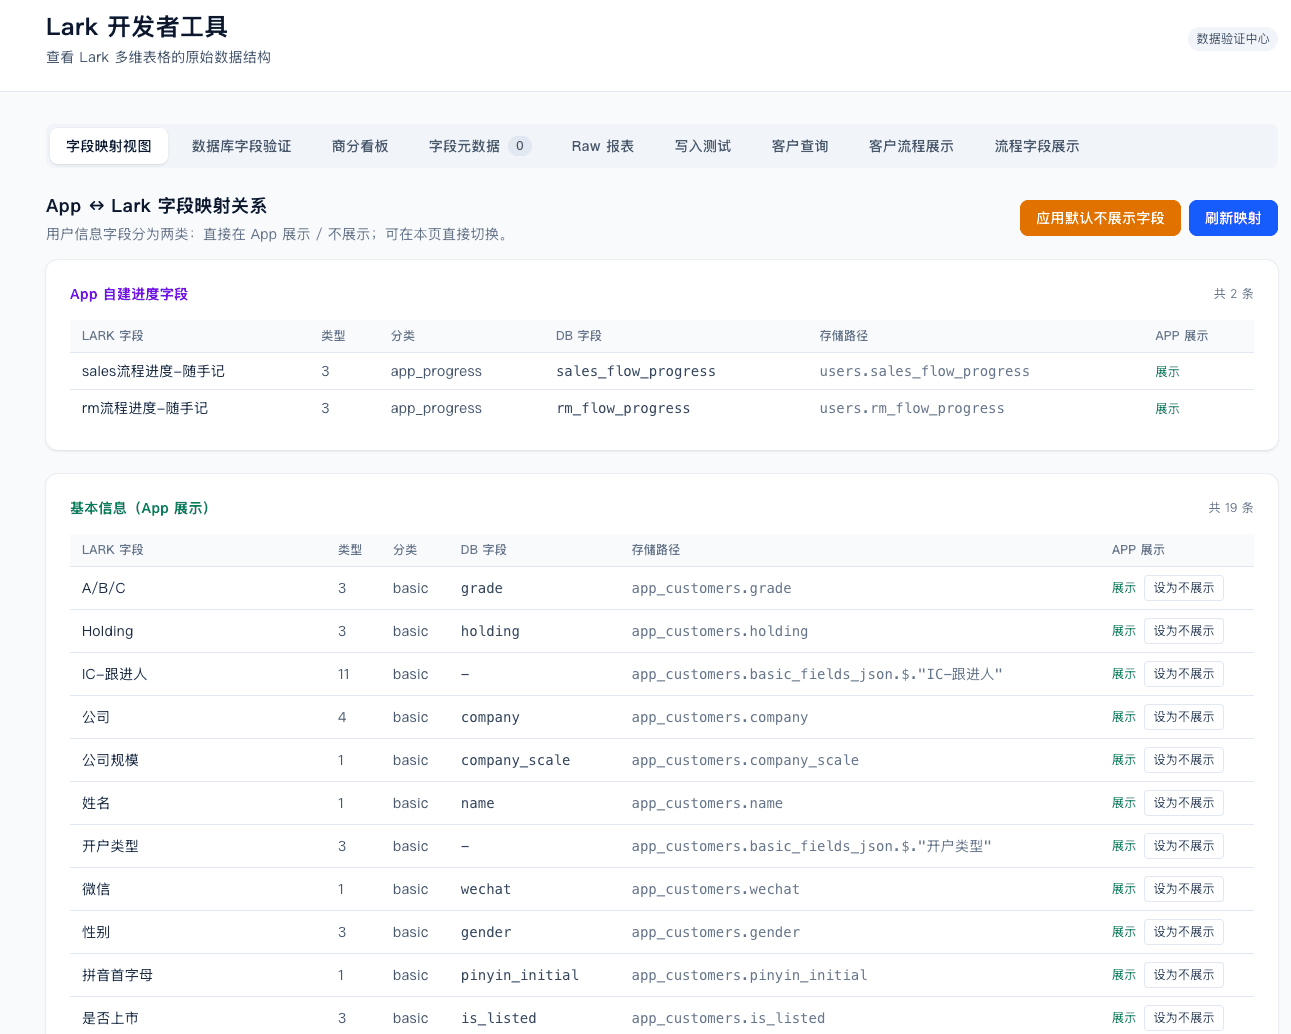Set 微信 field to 不展示
Screen dimensions: 1291x1034
1184,889
